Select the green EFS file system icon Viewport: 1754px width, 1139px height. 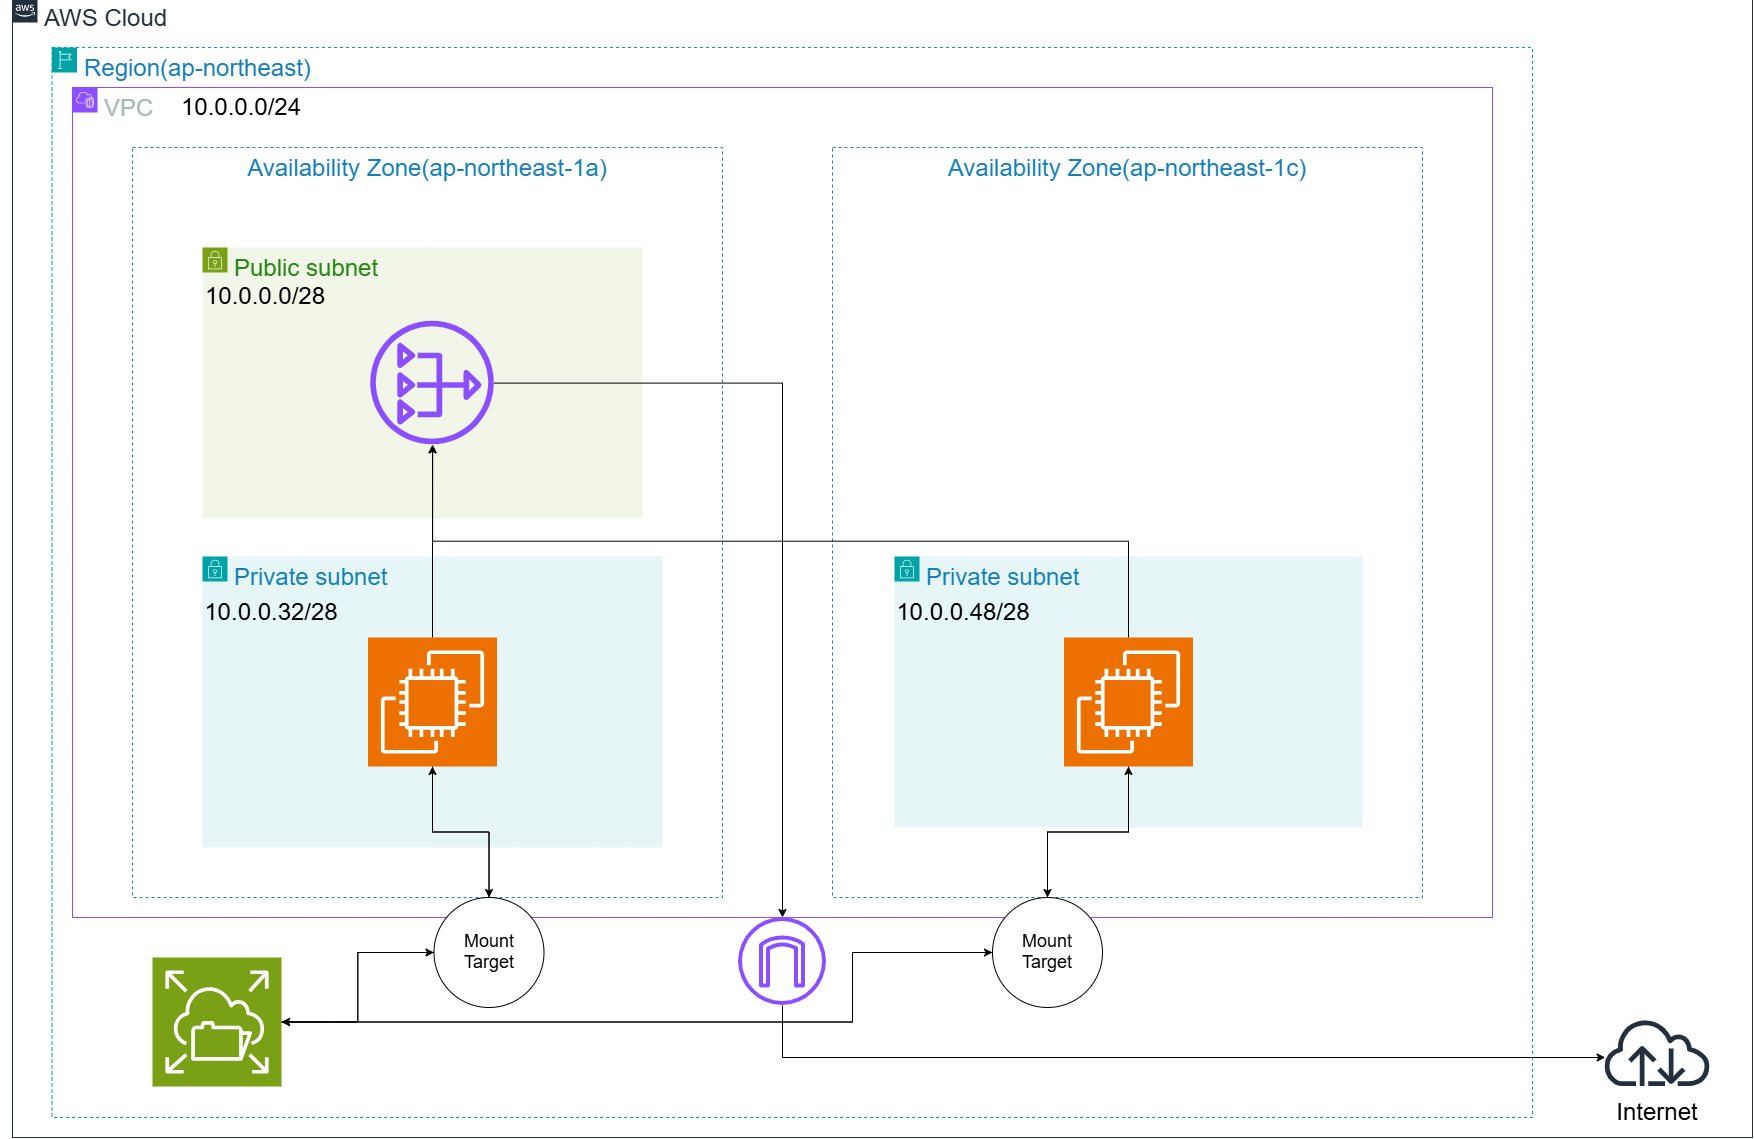click(x=217, y=1022)
